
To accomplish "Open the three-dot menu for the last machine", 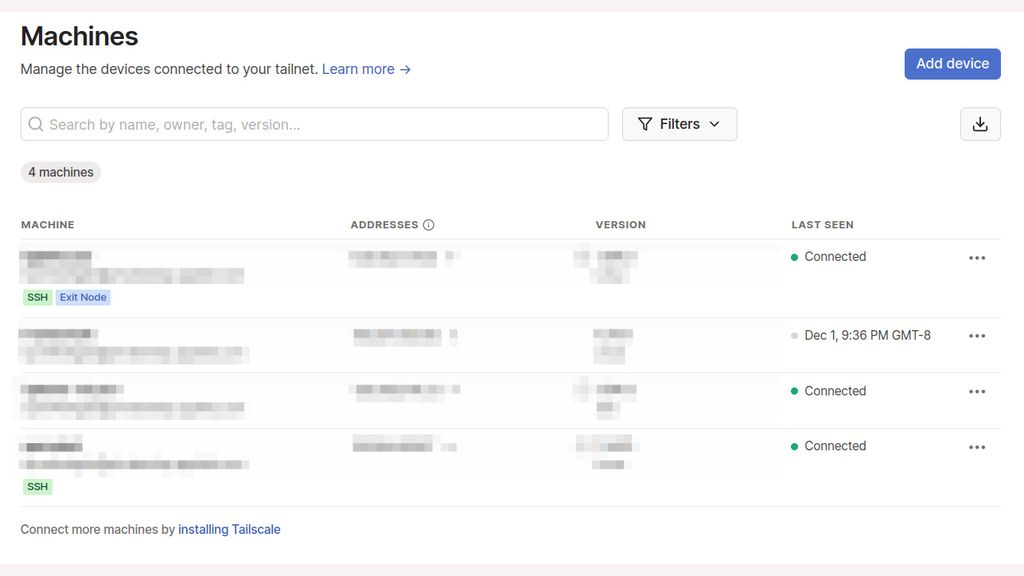I will pyautogui.click(x=977, y=446).
